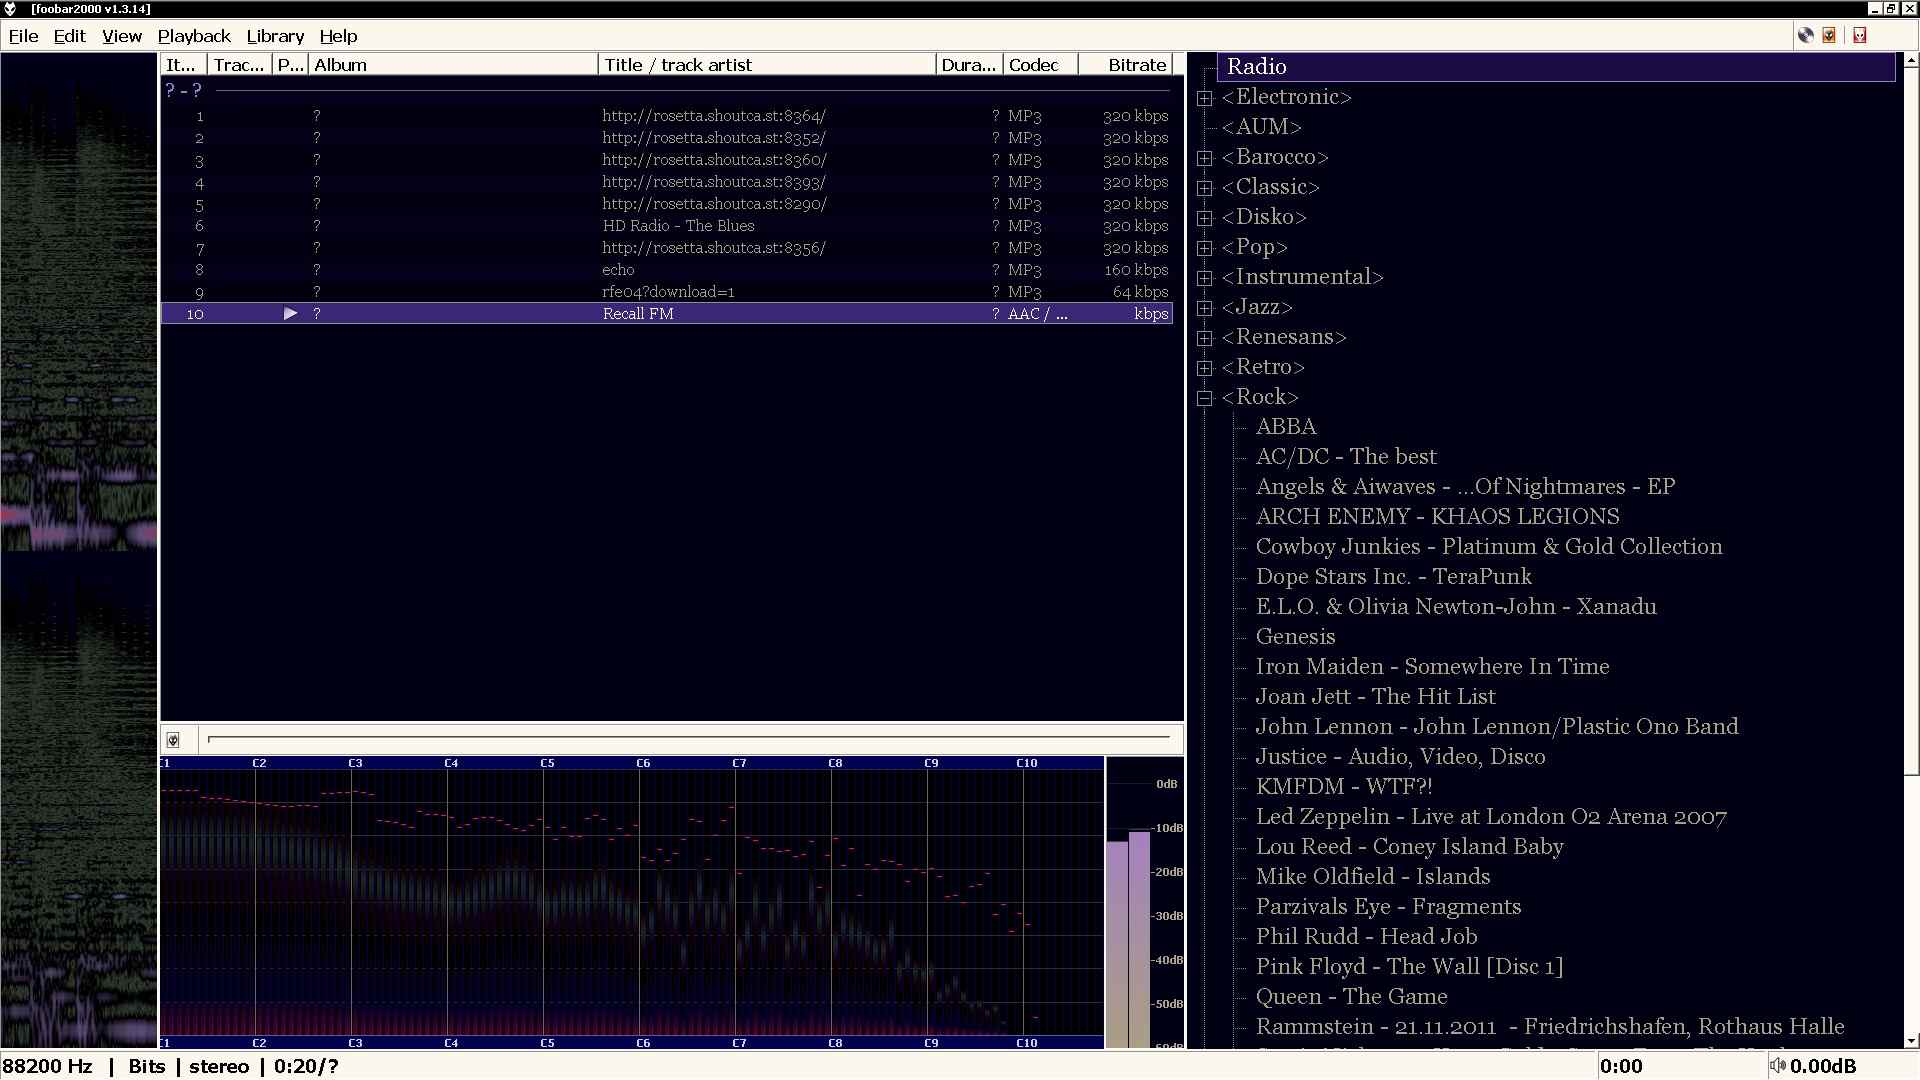
Task: Click the playing arrow icon on row 10
Action: (x=290, y=314)
